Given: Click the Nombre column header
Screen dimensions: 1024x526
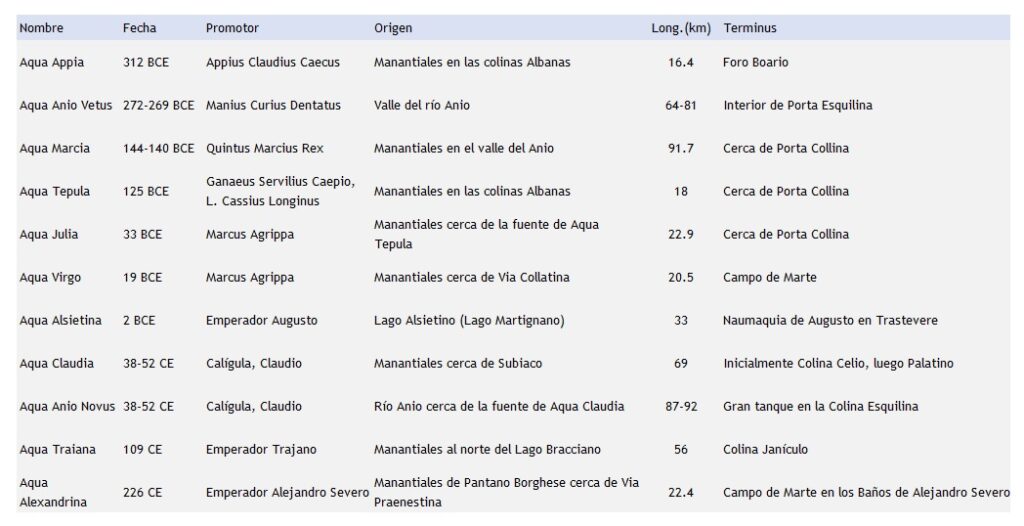Looking at the screenshot, I should (x=41, y=28).
